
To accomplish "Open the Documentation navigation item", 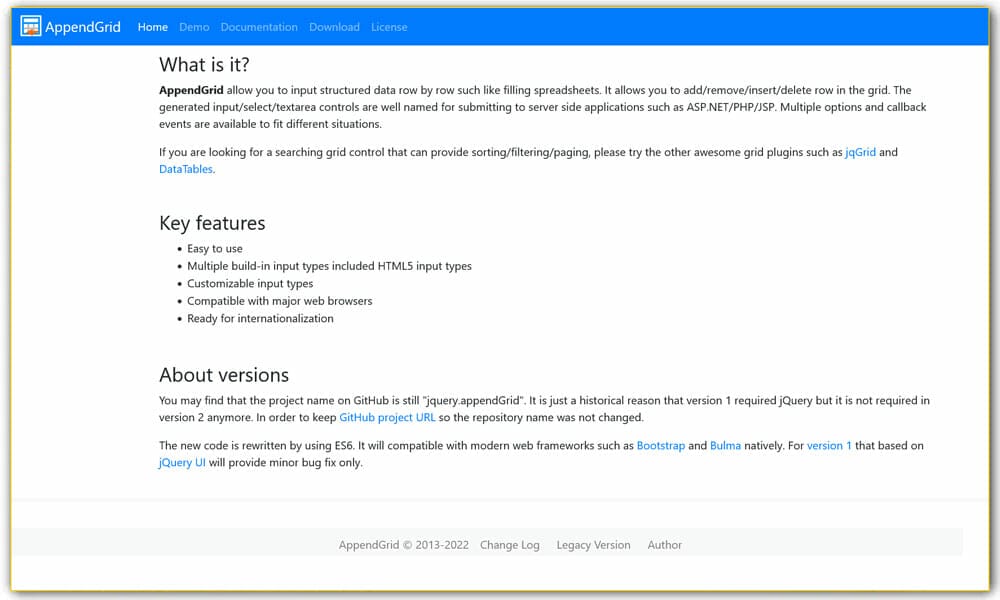I will click(259, 27).
